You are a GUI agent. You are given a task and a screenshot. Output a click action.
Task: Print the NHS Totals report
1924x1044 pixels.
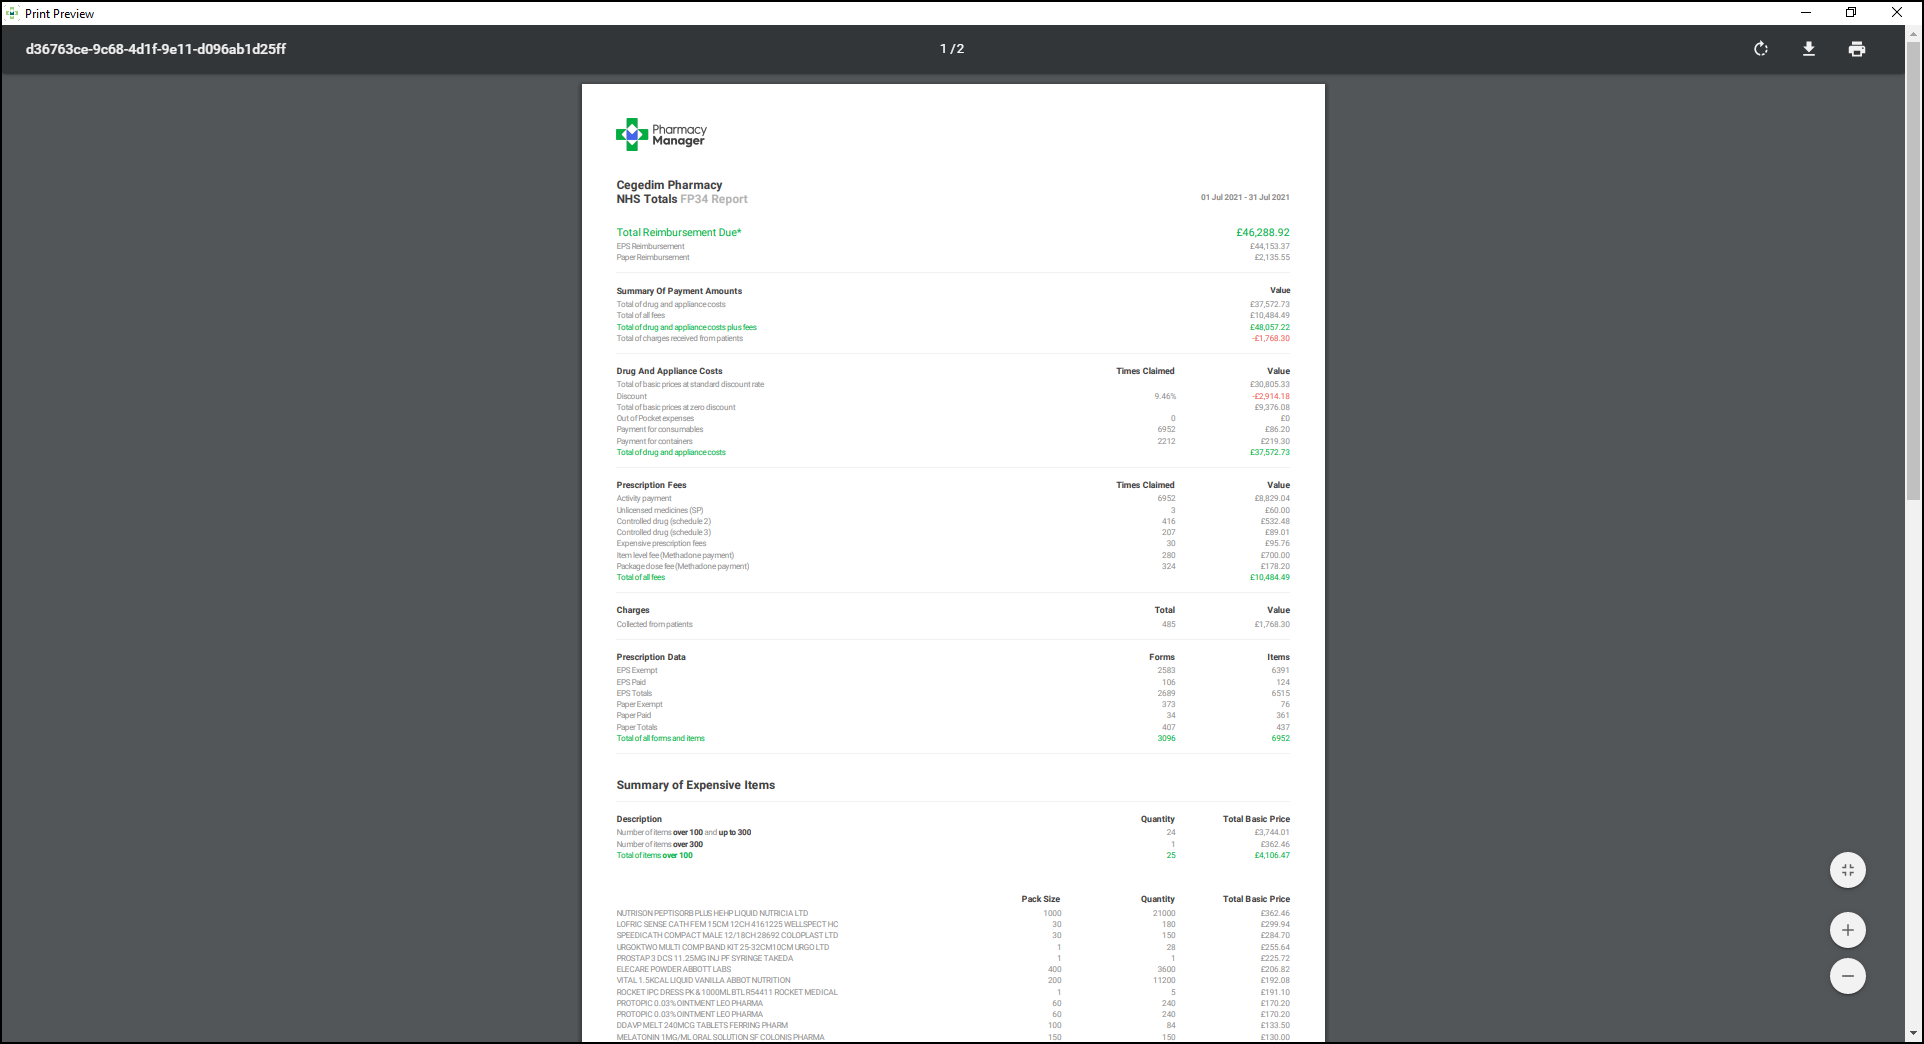1857,49
